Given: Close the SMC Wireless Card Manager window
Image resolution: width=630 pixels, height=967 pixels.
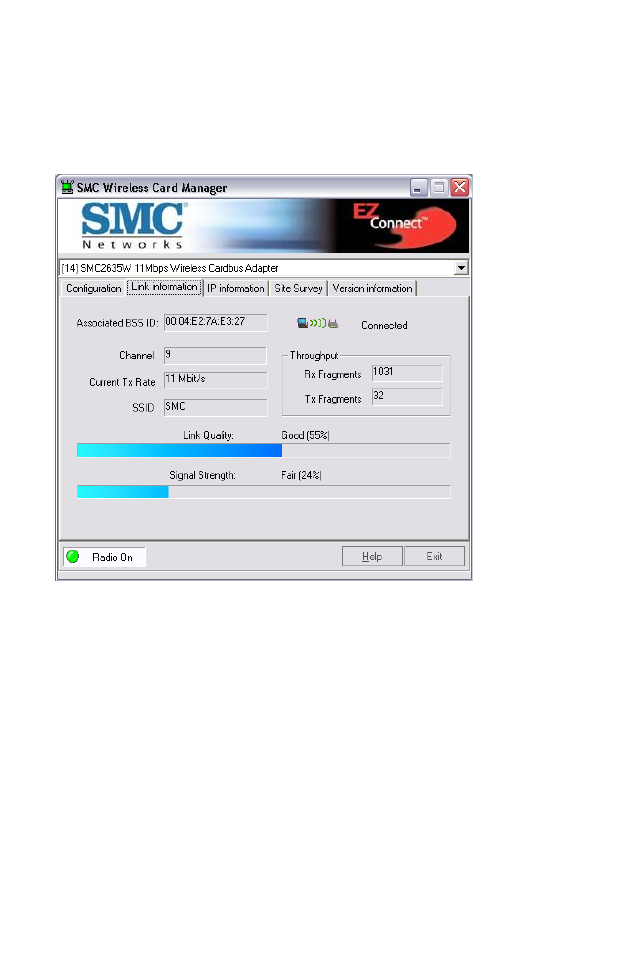Looking at the screenshot, I should coord(459,187).
